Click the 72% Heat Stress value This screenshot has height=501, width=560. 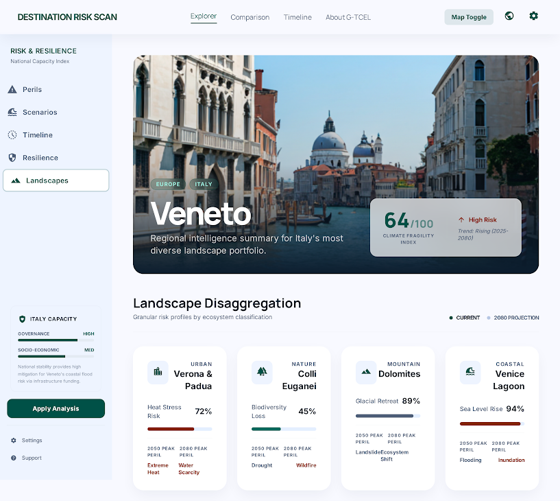pos(203,411)
